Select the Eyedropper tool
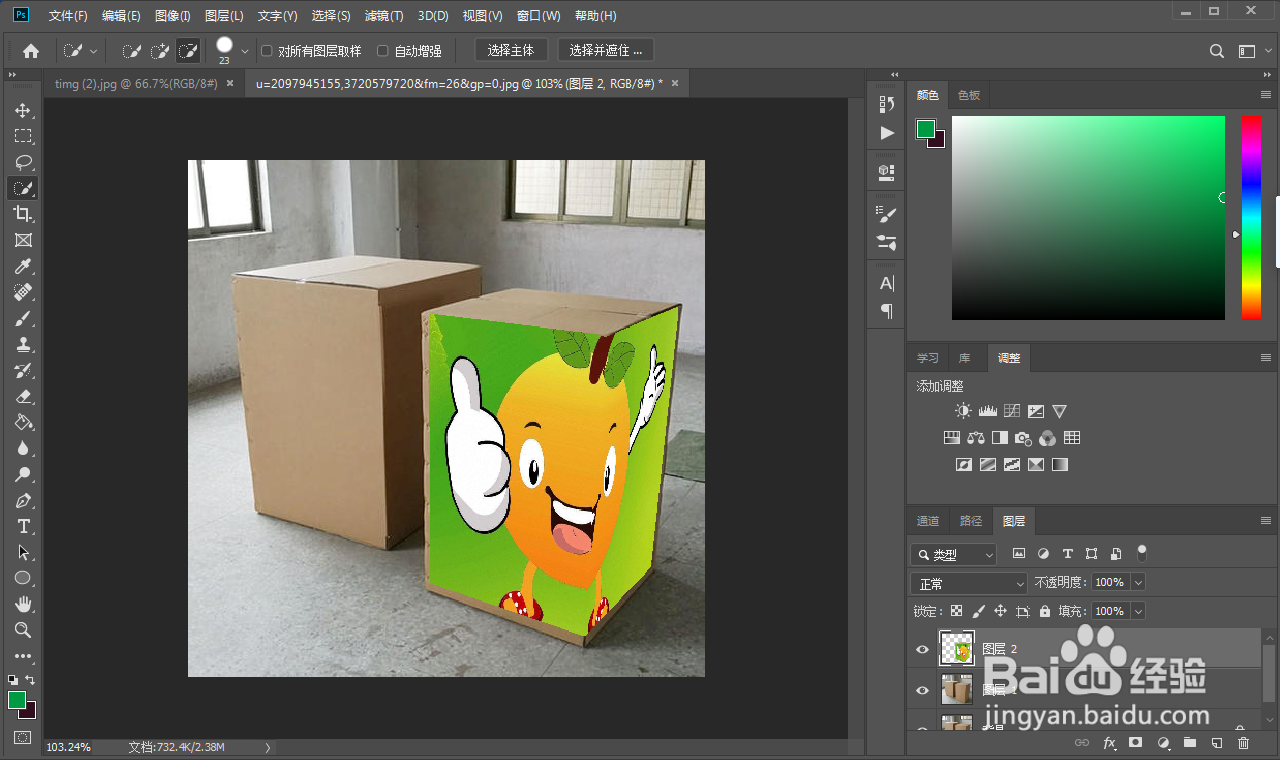Viewport: 1280px width, 760px height. coord(23,266)
